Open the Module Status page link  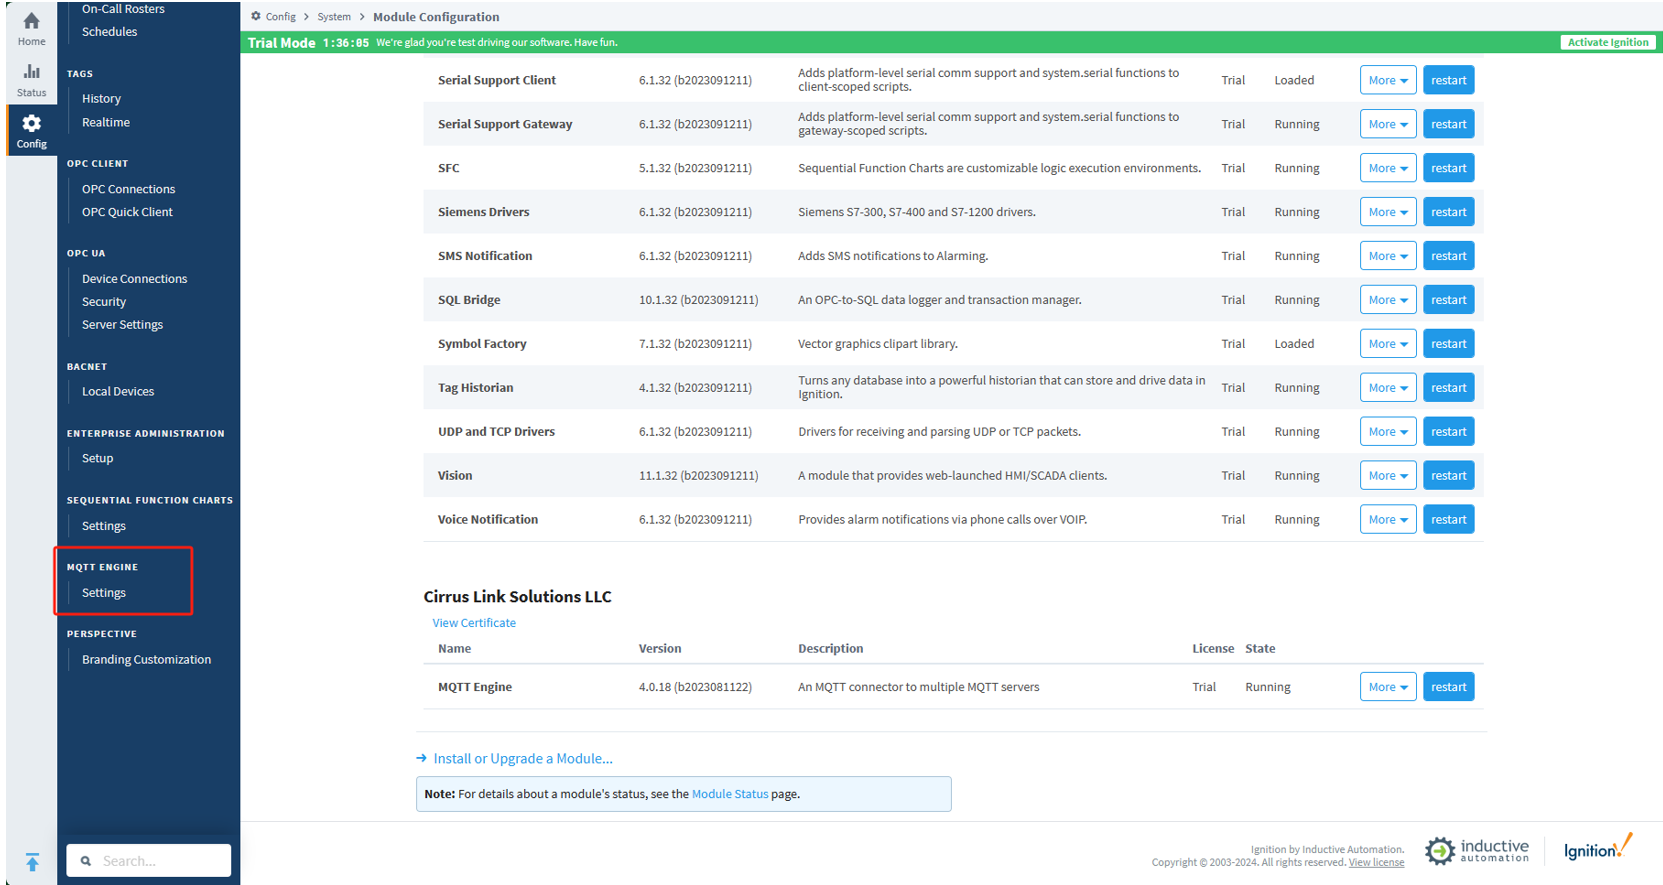point(730,794)
